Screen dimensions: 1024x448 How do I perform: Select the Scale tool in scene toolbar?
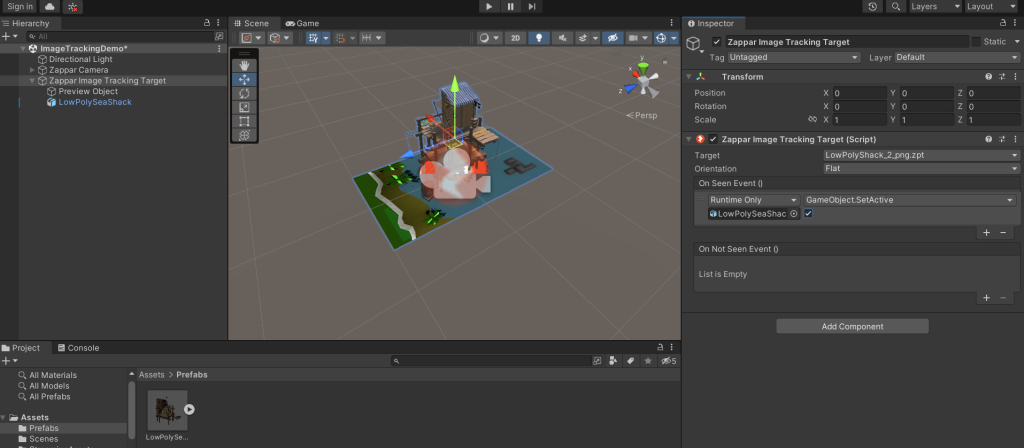tap(245, 107)
